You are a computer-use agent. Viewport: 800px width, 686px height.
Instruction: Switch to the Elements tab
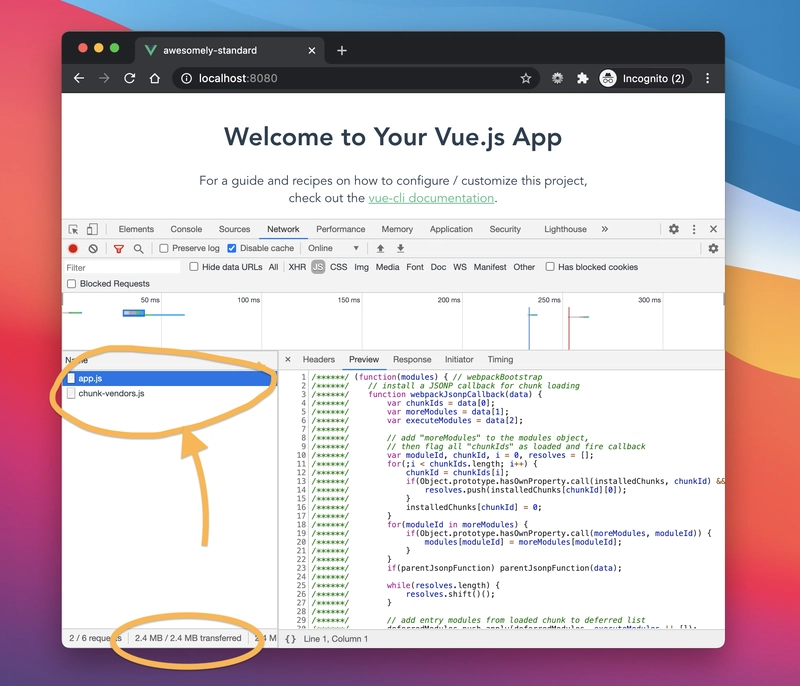(x=136, y=229)
